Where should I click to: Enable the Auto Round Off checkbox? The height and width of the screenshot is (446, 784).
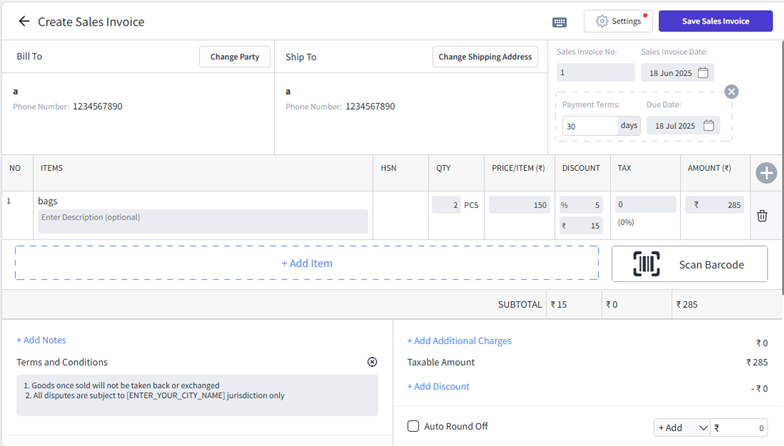click(413, 426)
